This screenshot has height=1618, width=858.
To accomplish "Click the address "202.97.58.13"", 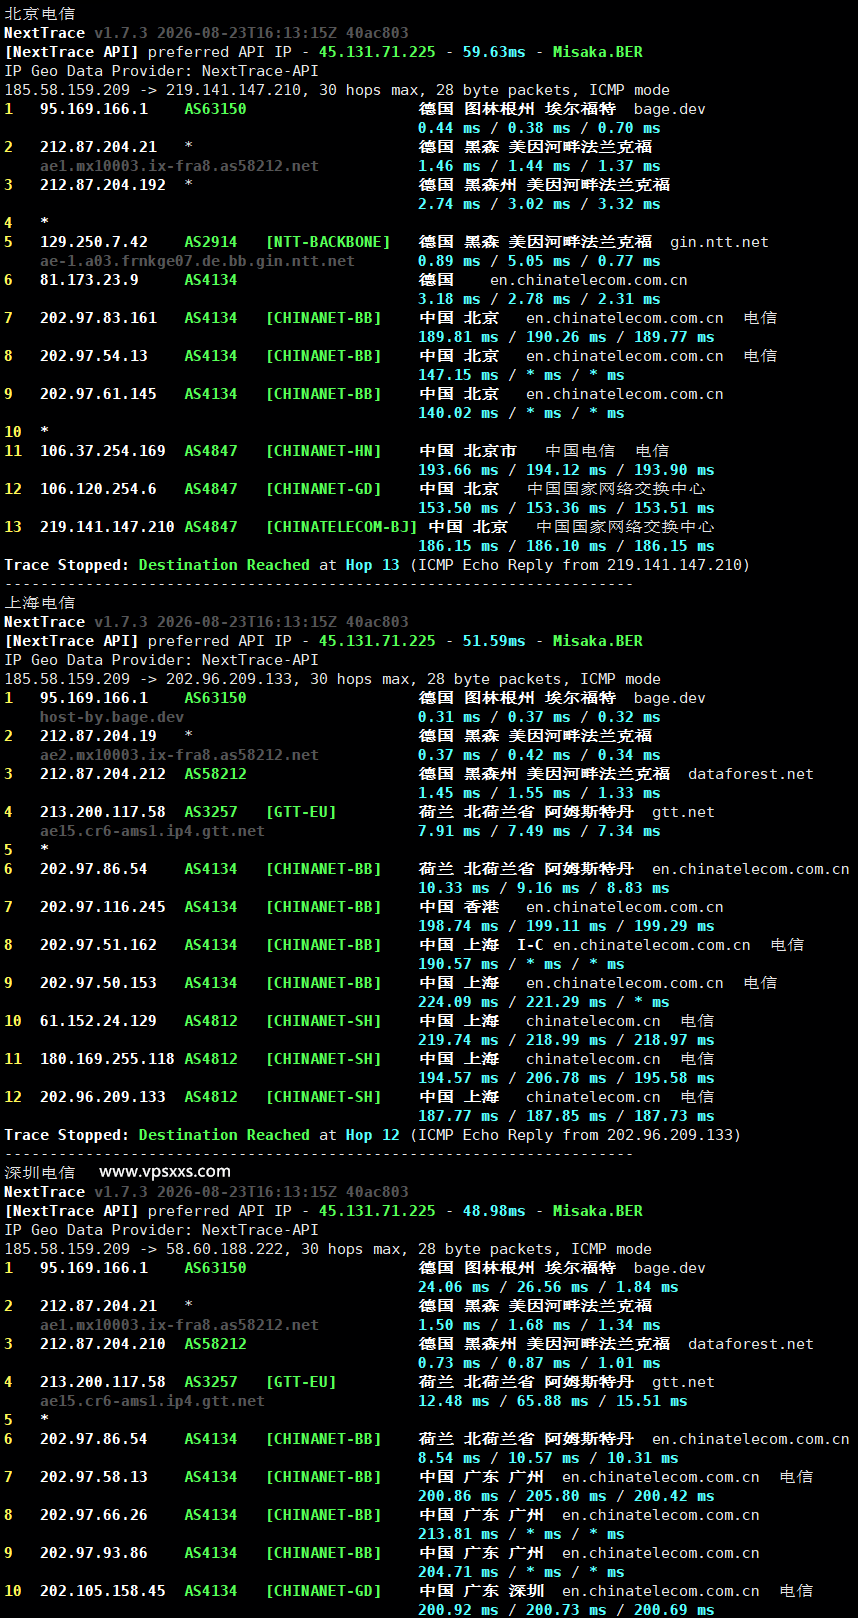I will coord(94,1477).
